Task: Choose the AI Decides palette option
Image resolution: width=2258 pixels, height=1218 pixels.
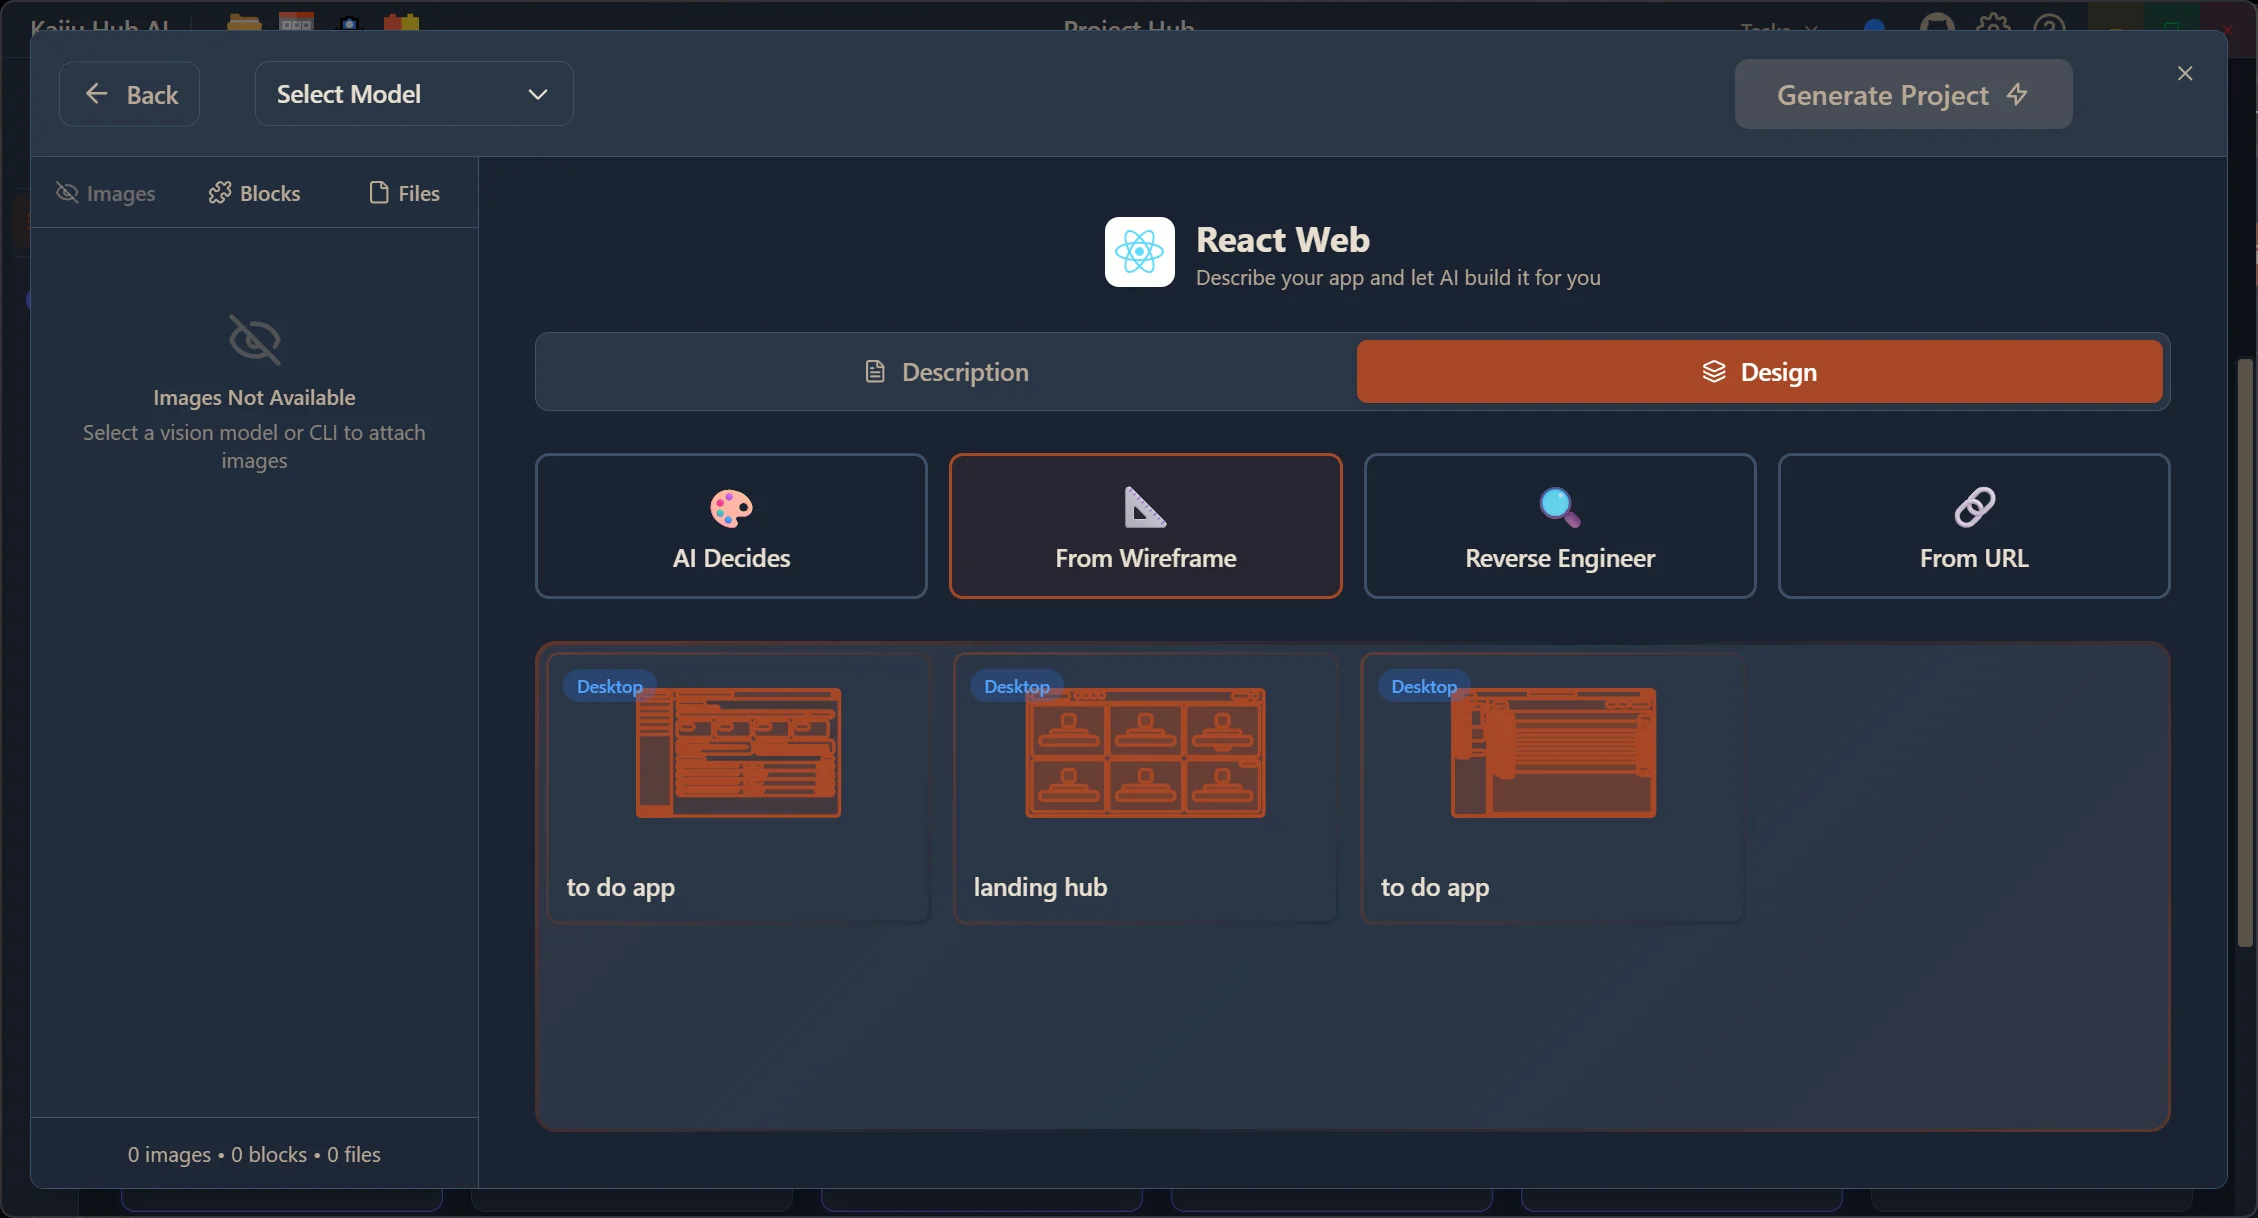Action: coord(731,526)
